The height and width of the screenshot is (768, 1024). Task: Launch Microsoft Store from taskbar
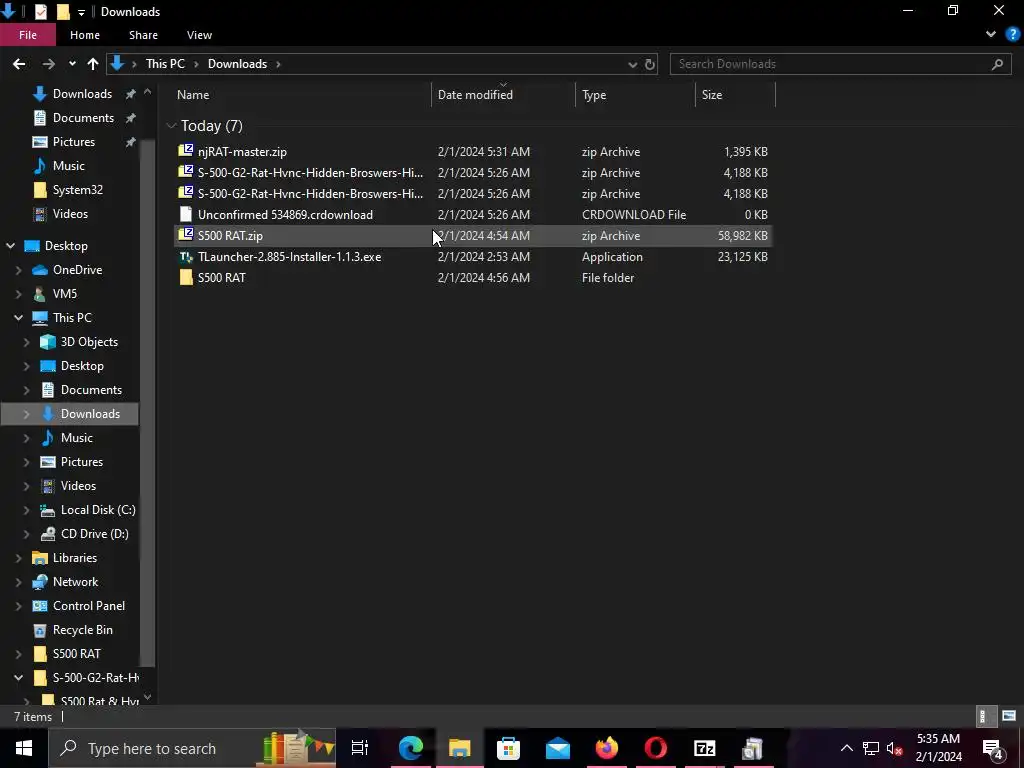tap(509, 748)
